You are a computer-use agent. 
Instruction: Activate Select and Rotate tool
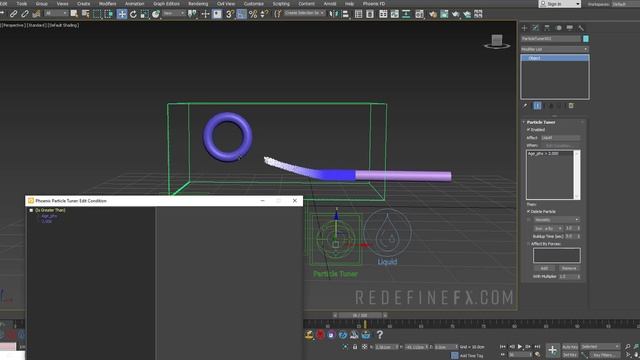(x=133, y=14)
